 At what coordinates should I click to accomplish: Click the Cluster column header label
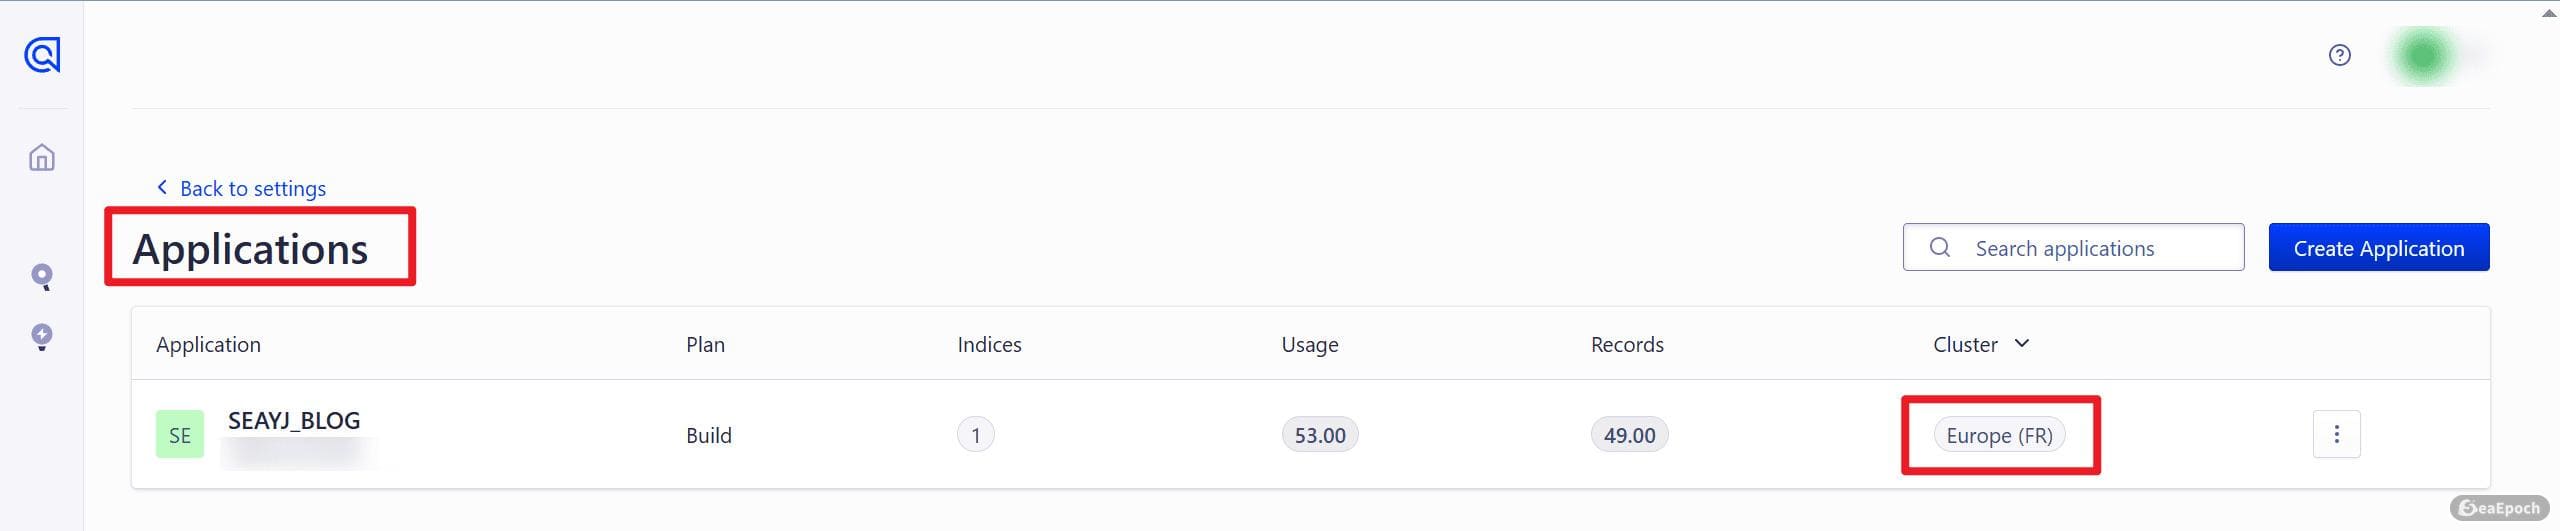tap(1965, 345)
